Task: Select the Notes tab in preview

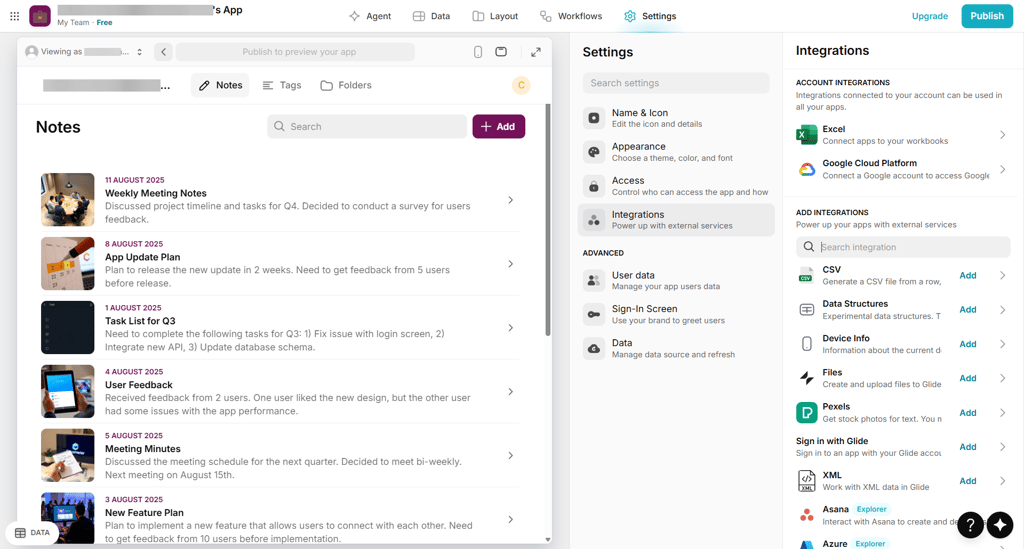Action: click(x=220, y=86)
